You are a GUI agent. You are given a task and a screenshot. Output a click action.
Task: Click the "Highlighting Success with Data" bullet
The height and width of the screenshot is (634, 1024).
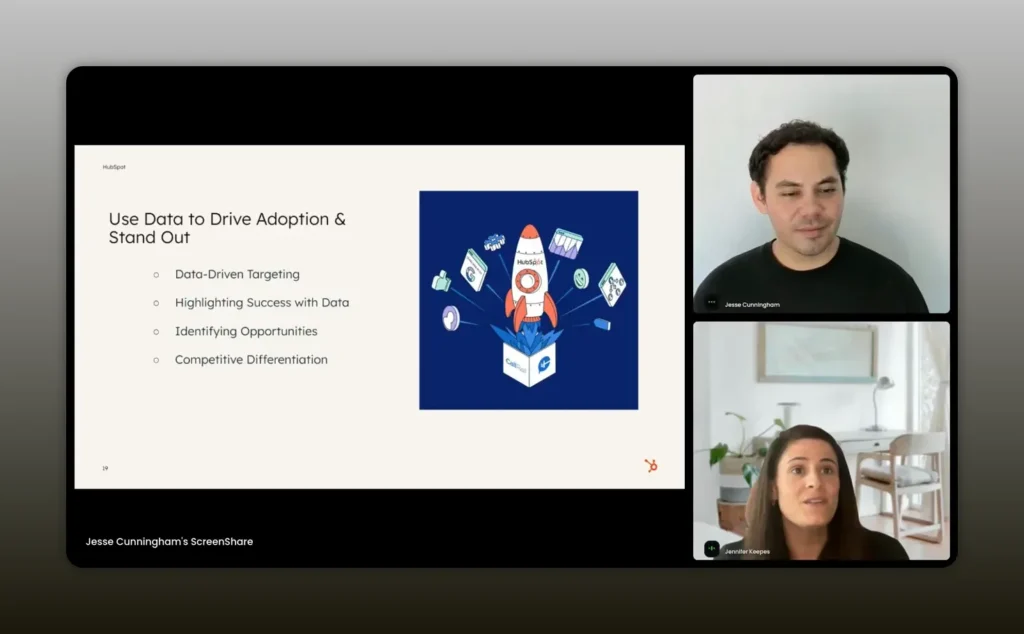(x=262, y=302)
